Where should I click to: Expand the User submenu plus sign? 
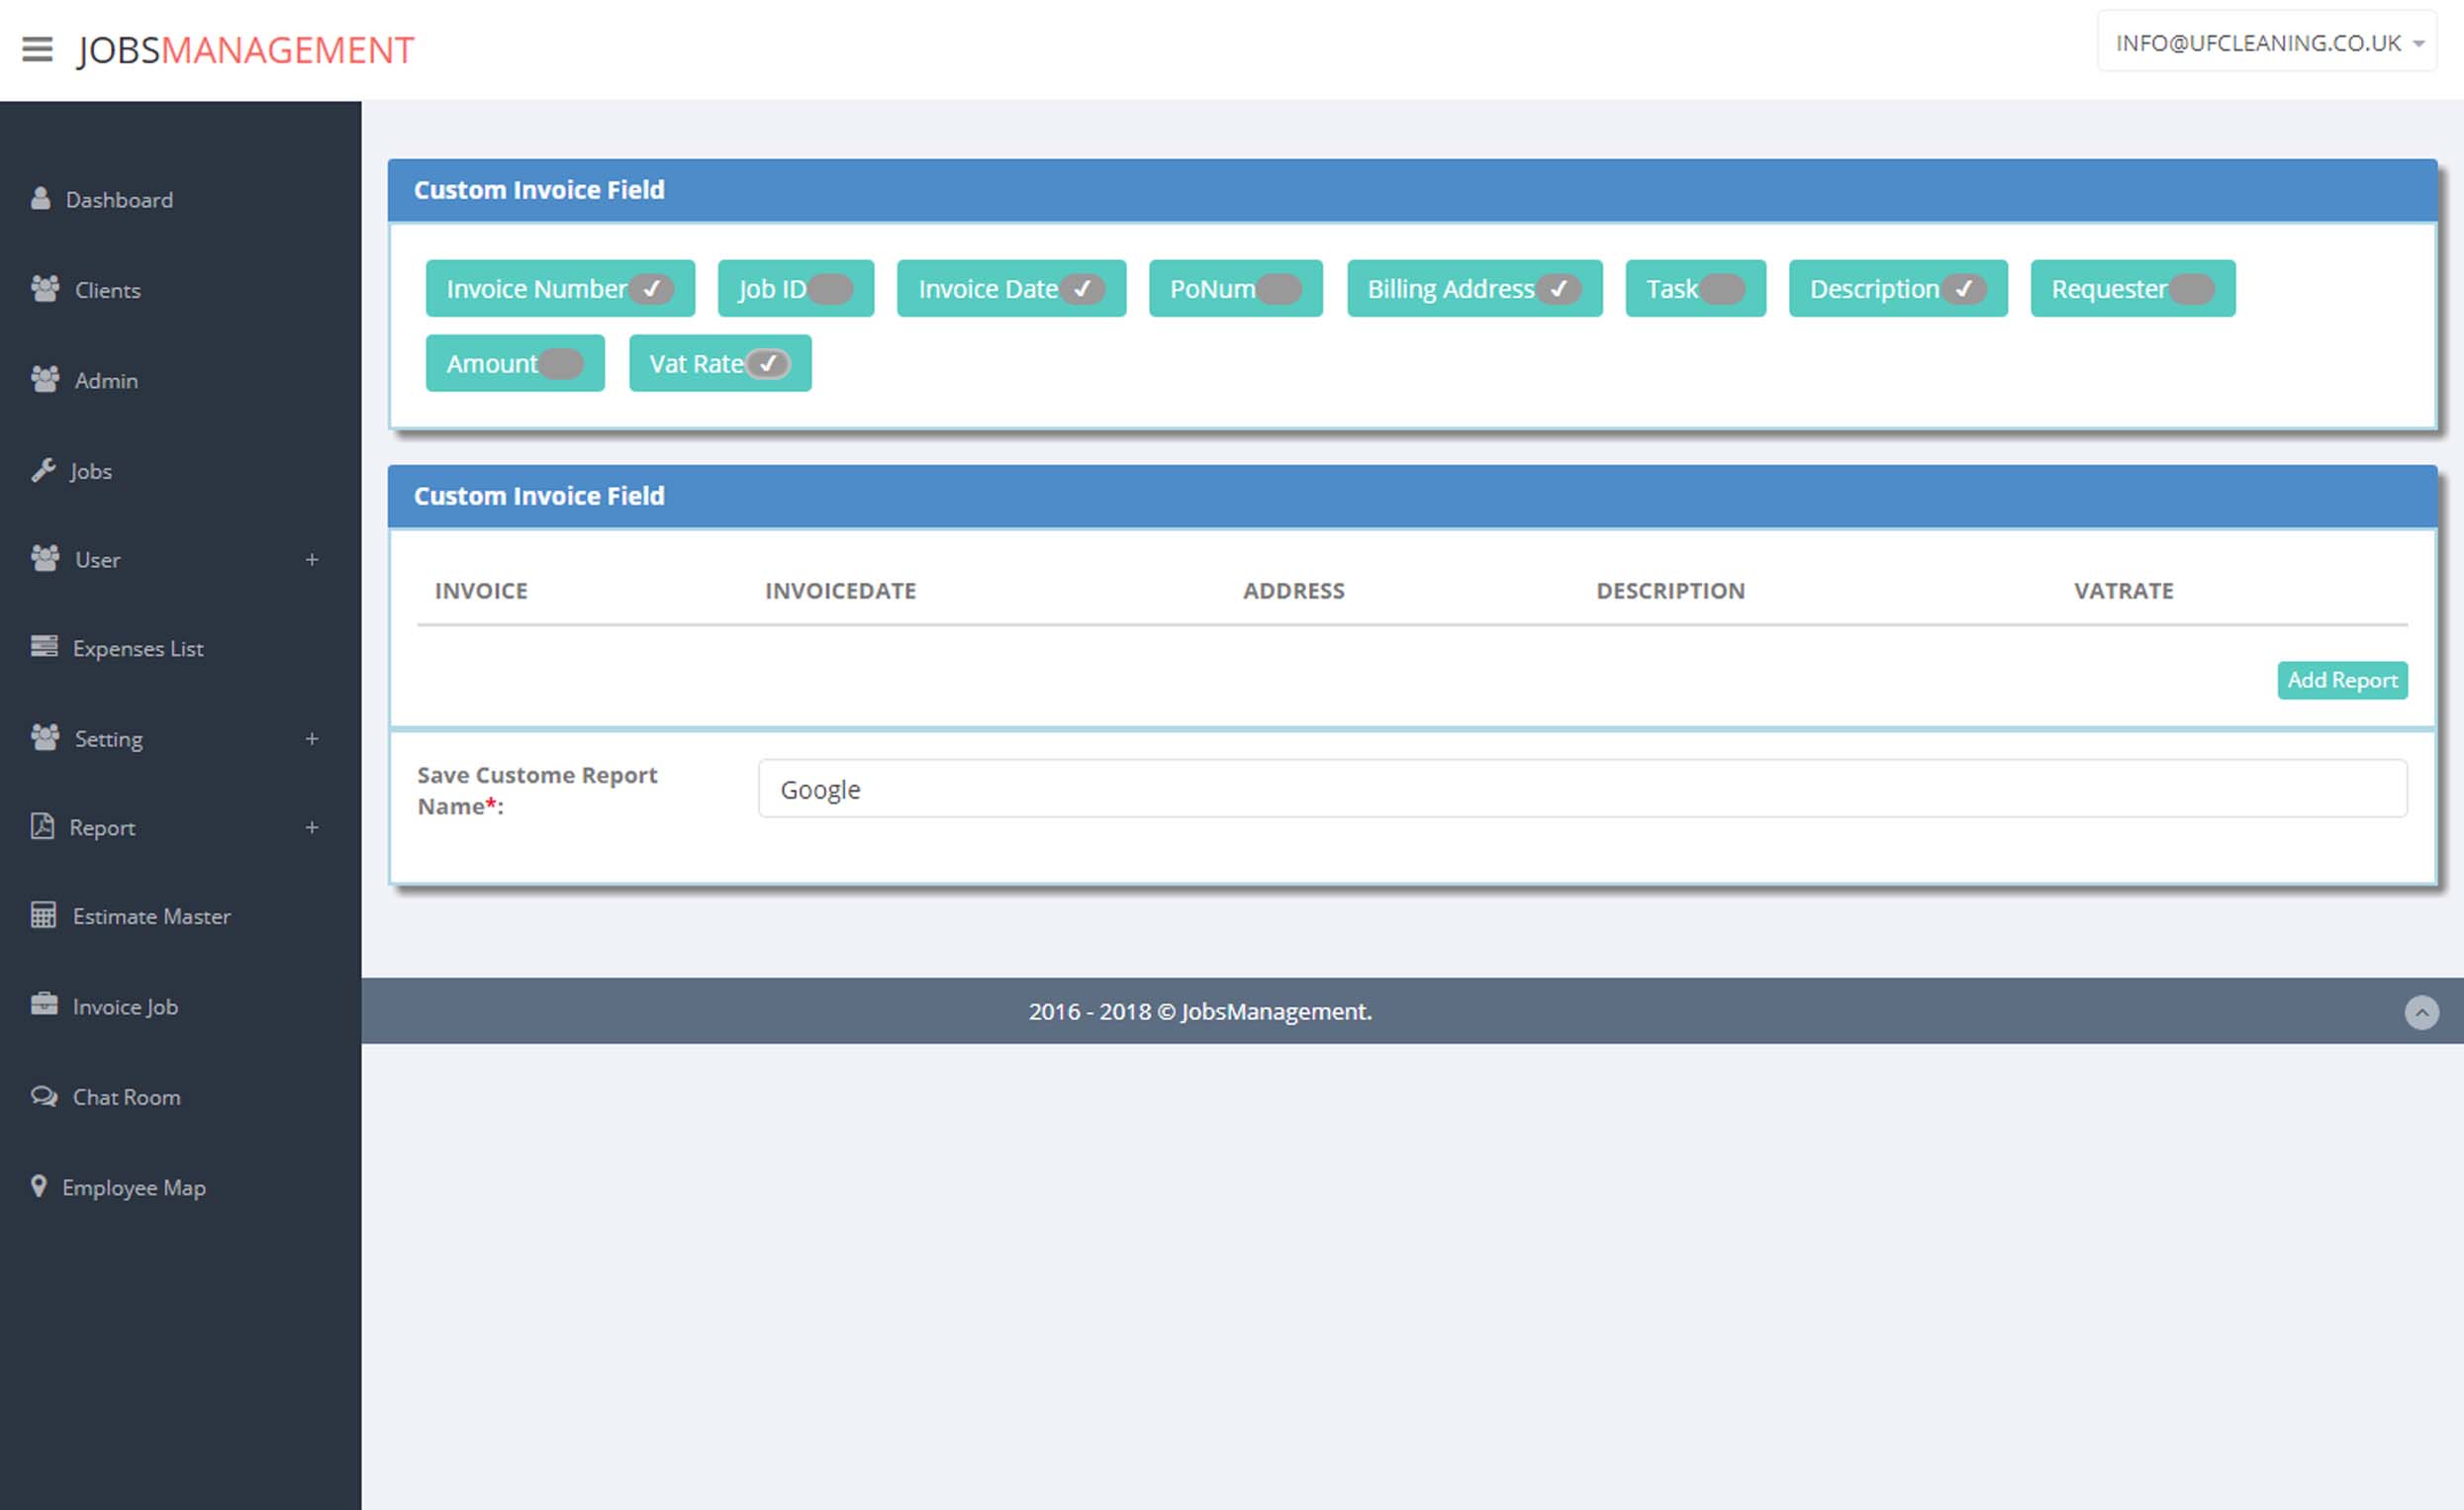(312, 560)
